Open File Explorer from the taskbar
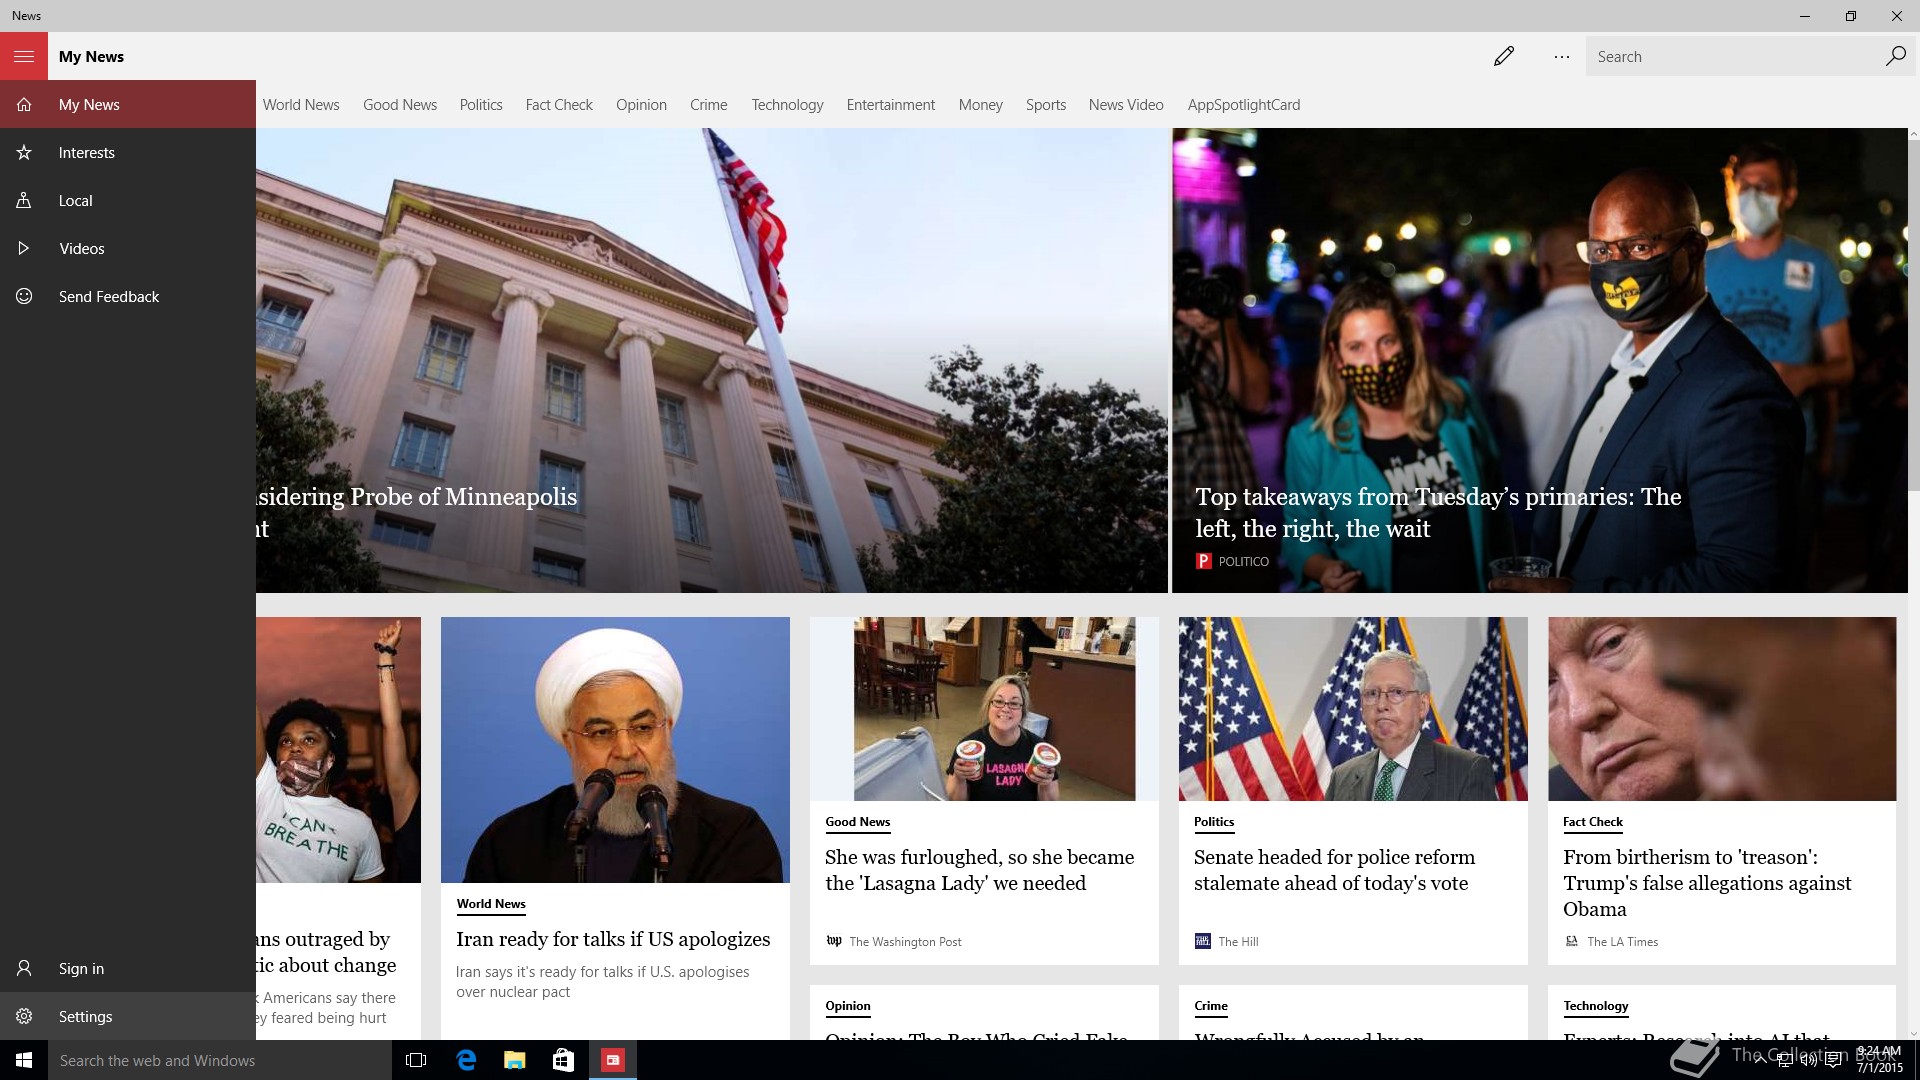The height and width of the screenshot is (1080, 1920). [515, 1060]
